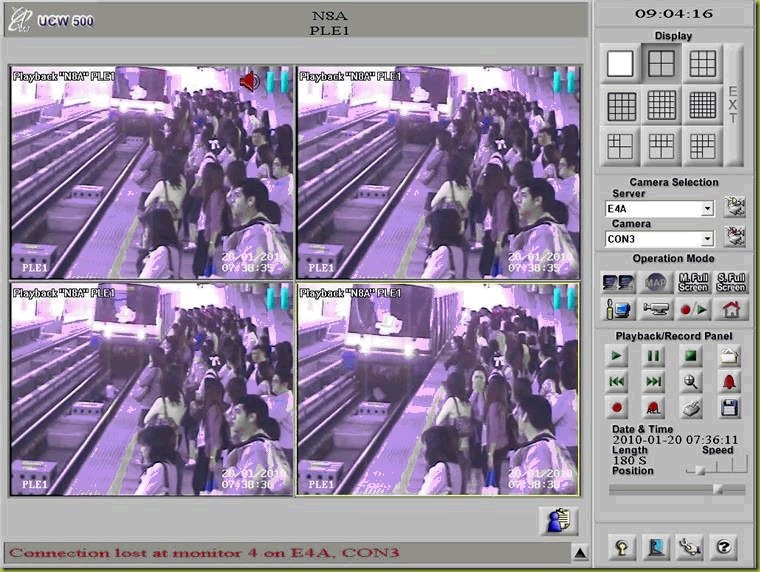Click the 2010-01-20 07:36:11 date and time value
The image size is (760, 572).
pos(675,440)
